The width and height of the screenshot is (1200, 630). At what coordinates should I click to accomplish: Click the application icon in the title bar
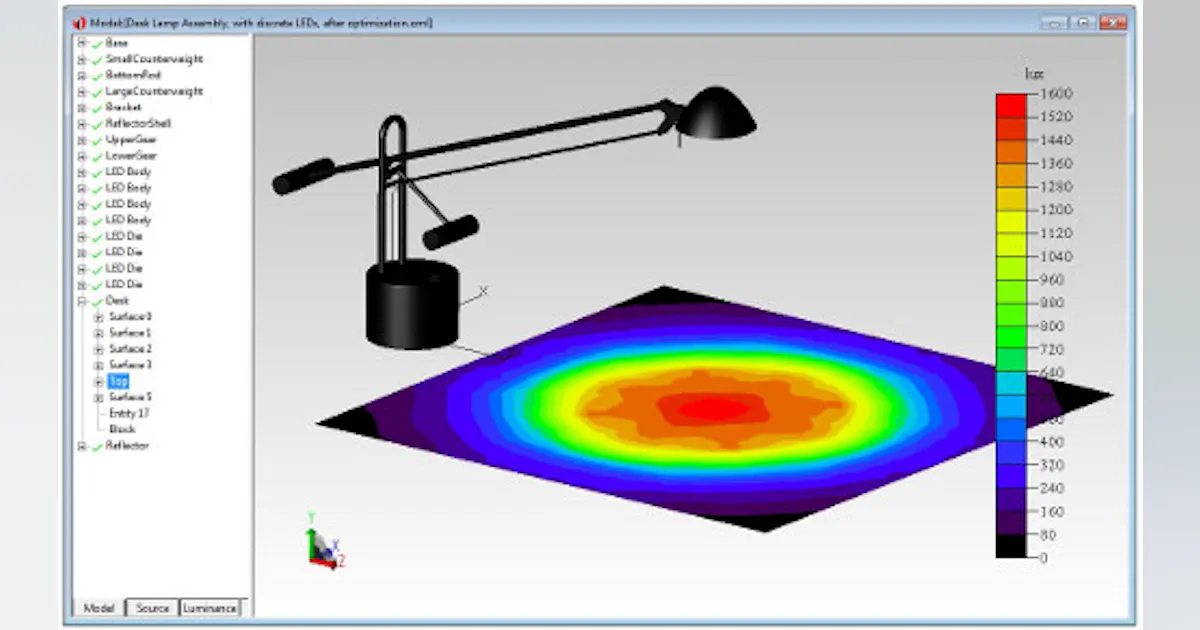pos(81,22)
